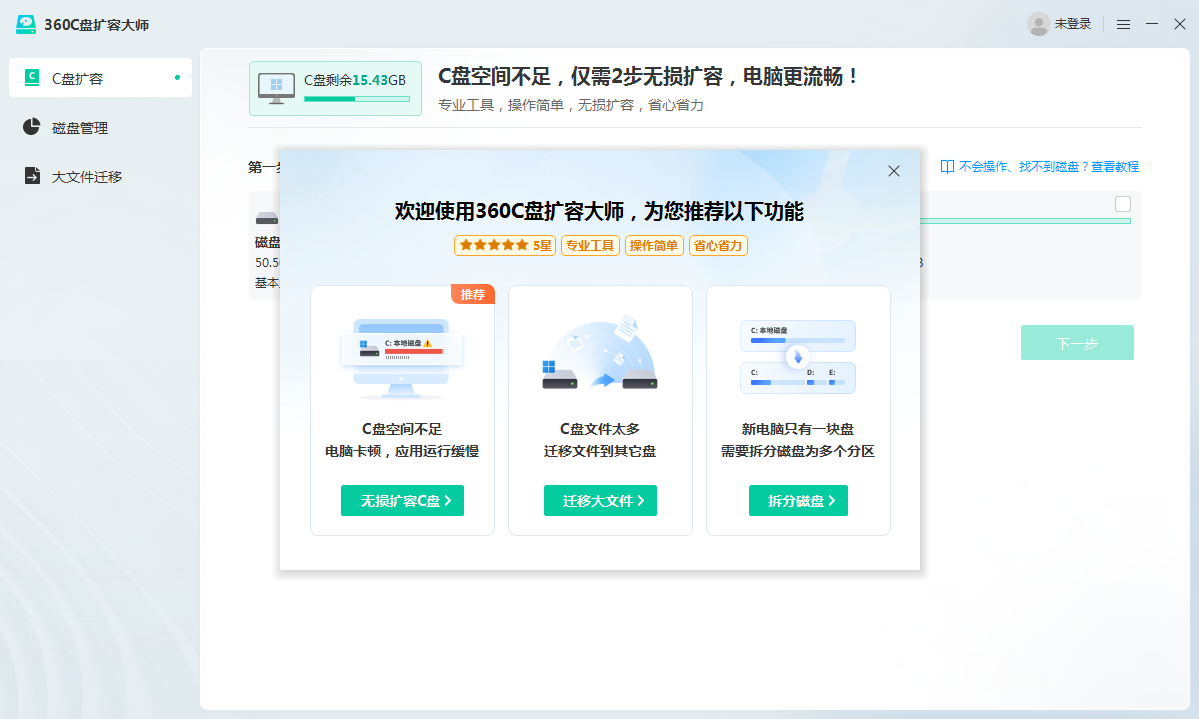Click the C盘剩余 space progress bar
Viewport: 1199px width, 719px height.
tap(356, 99)
